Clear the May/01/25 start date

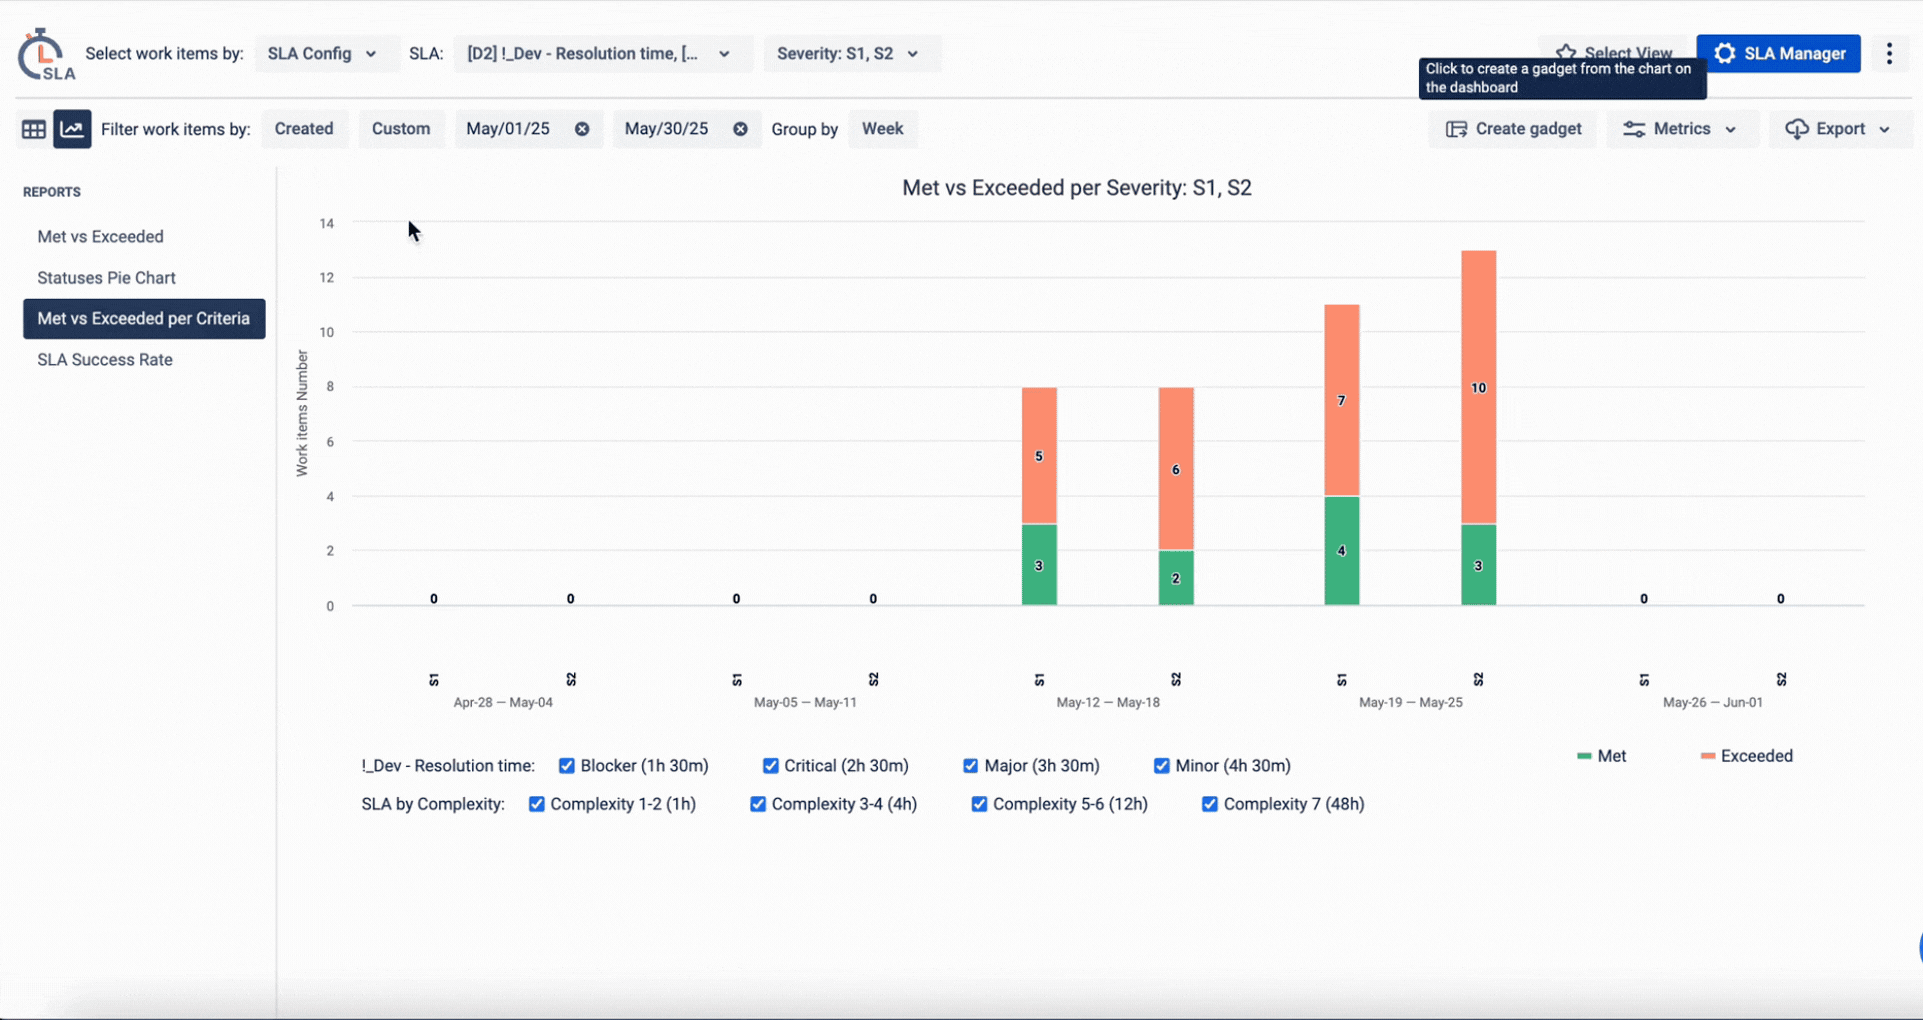(x=582, y=129)
